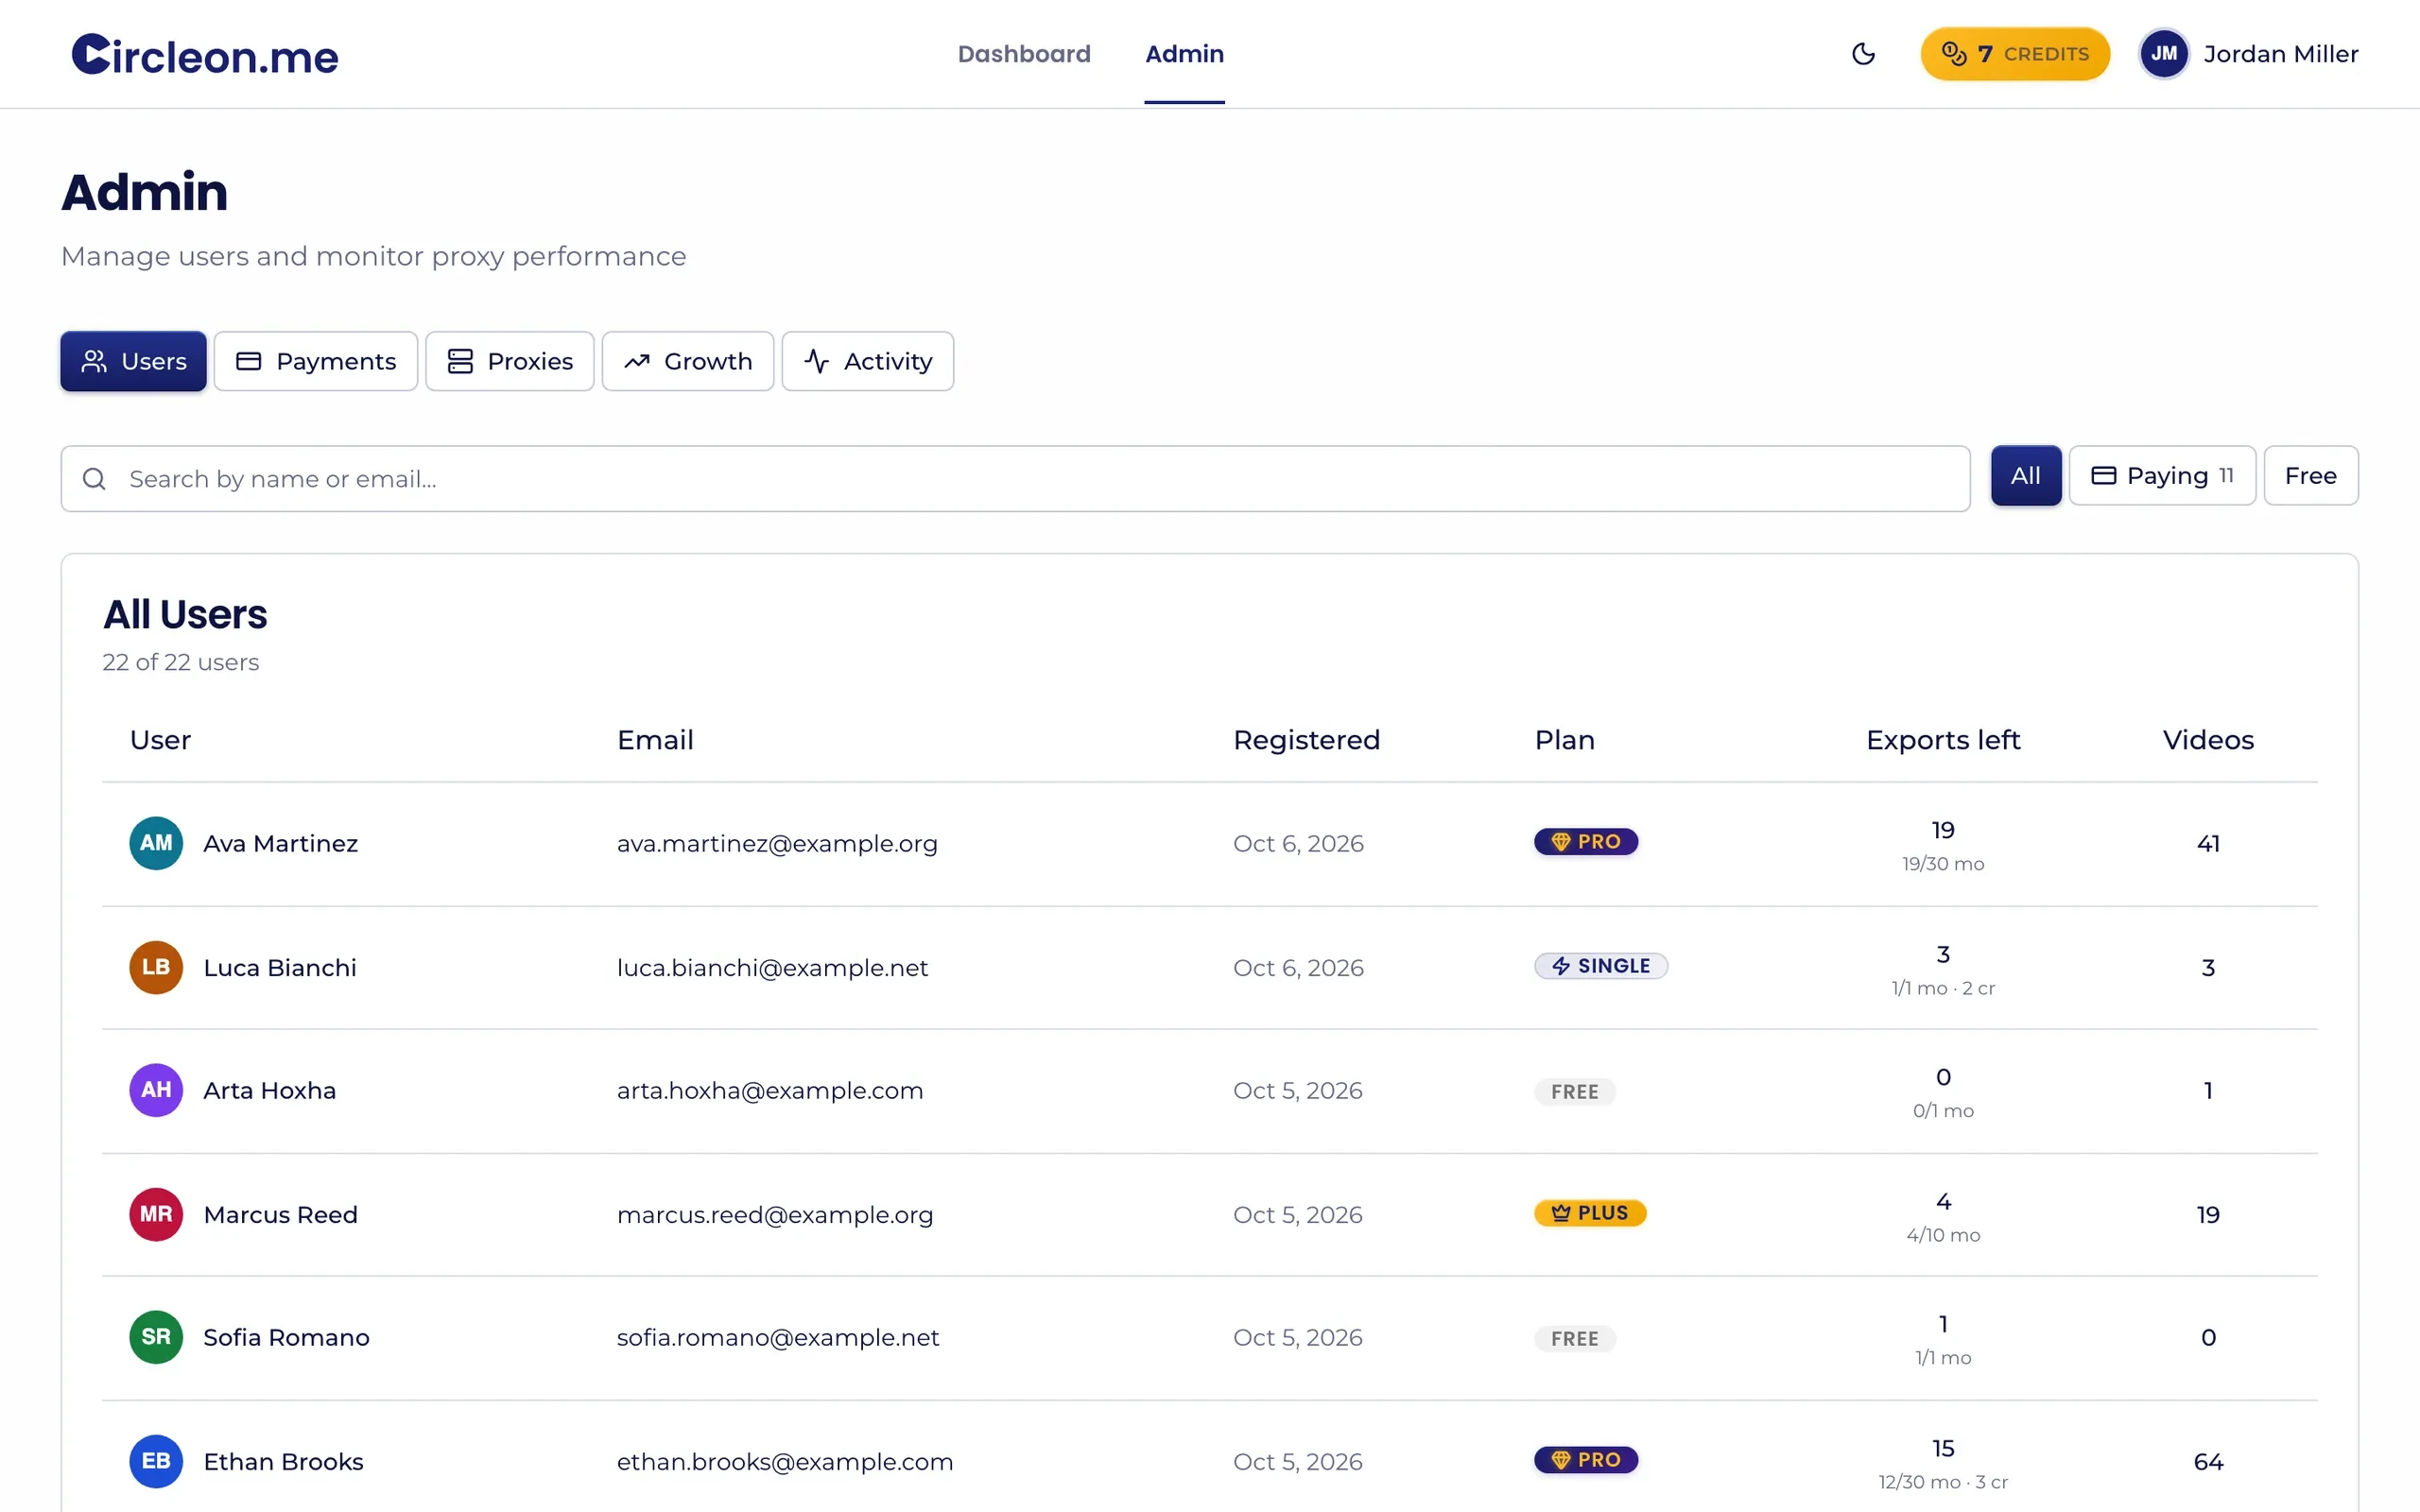Viewport: 2420px width, 1512px height.
Task: Open the Dashboard nav tab
Action: pos(1024,54)
